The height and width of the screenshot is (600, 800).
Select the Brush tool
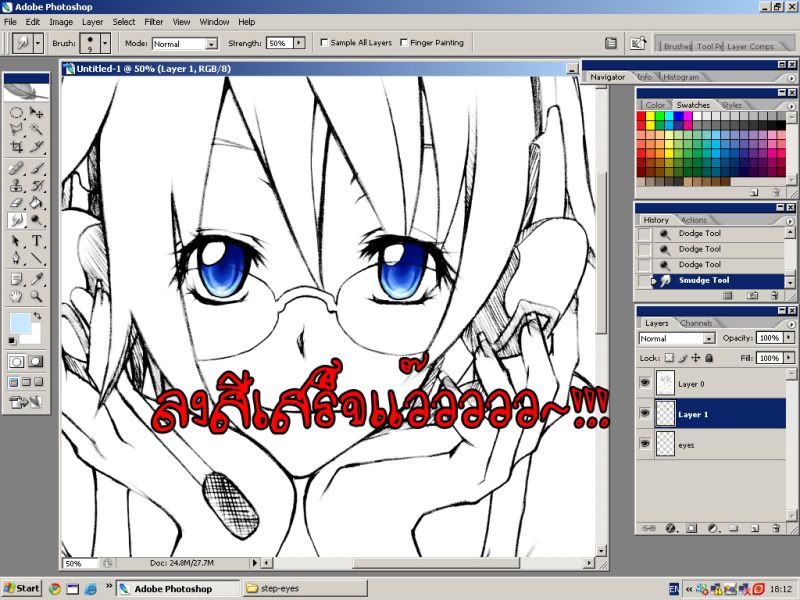(36, 168)
